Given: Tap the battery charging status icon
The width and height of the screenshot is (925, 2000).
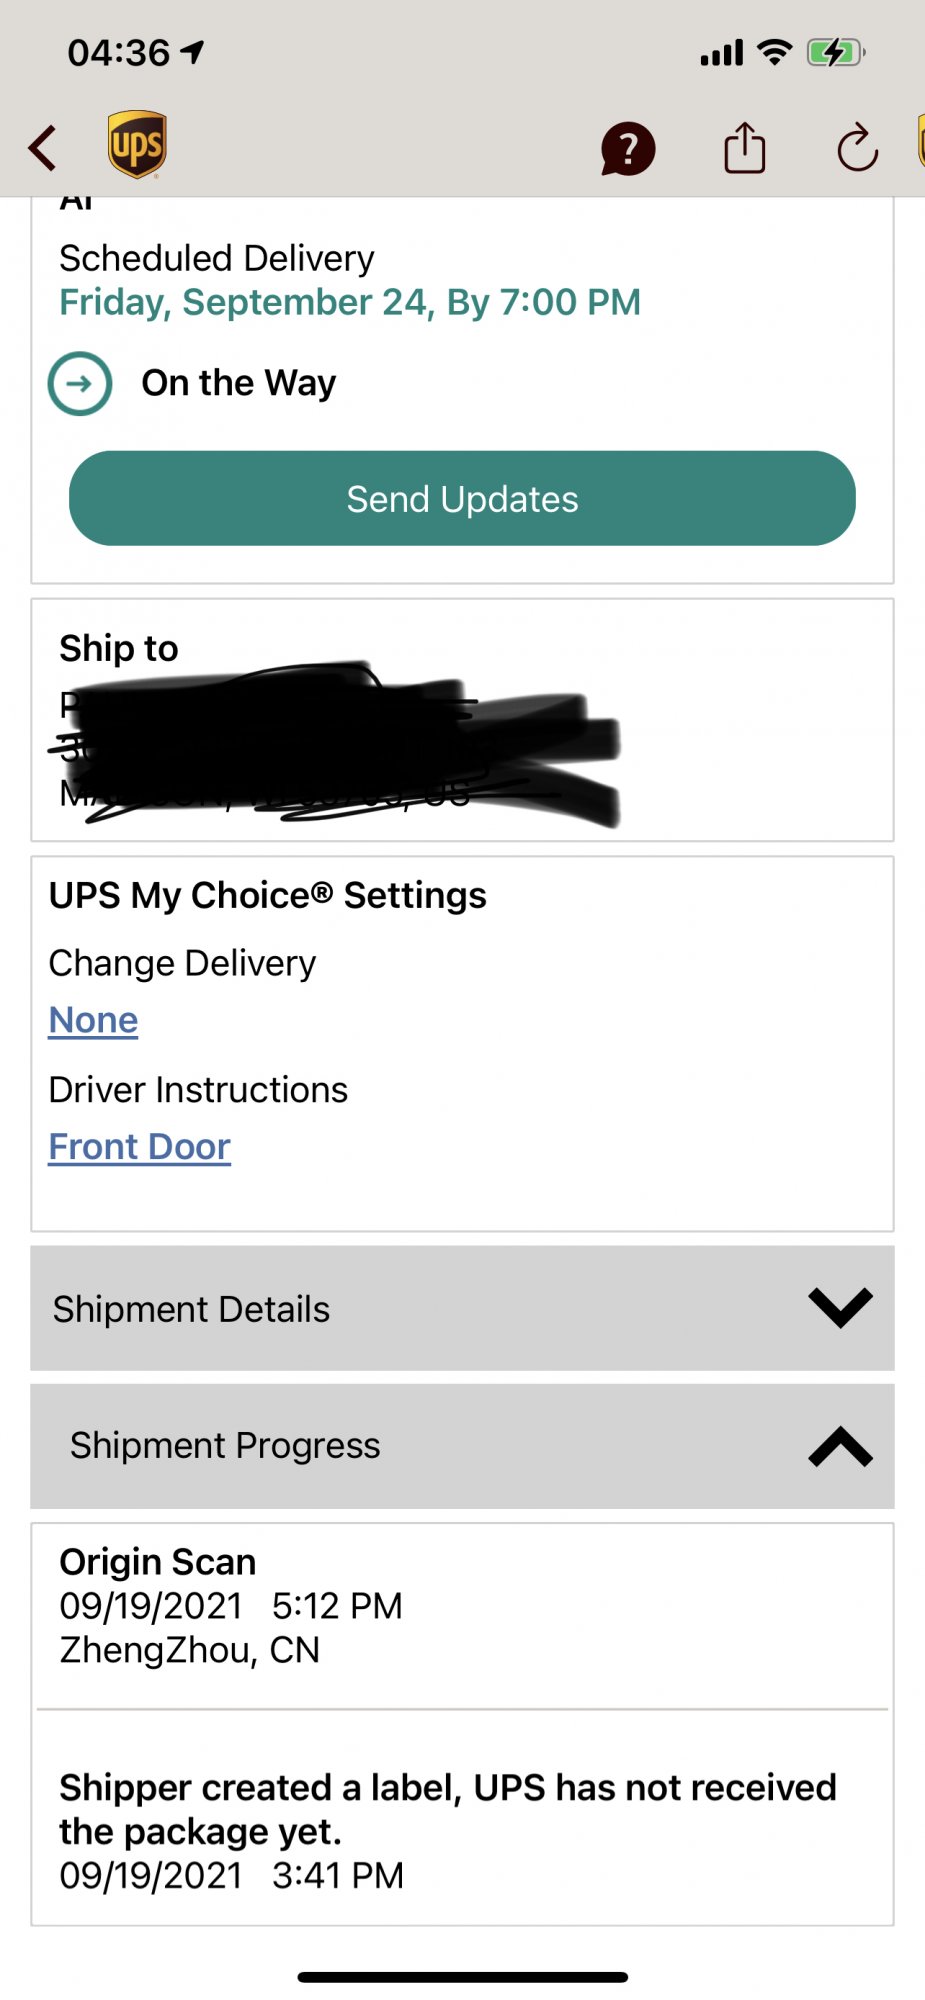Looking at the screenshot, I should point(836,52).
